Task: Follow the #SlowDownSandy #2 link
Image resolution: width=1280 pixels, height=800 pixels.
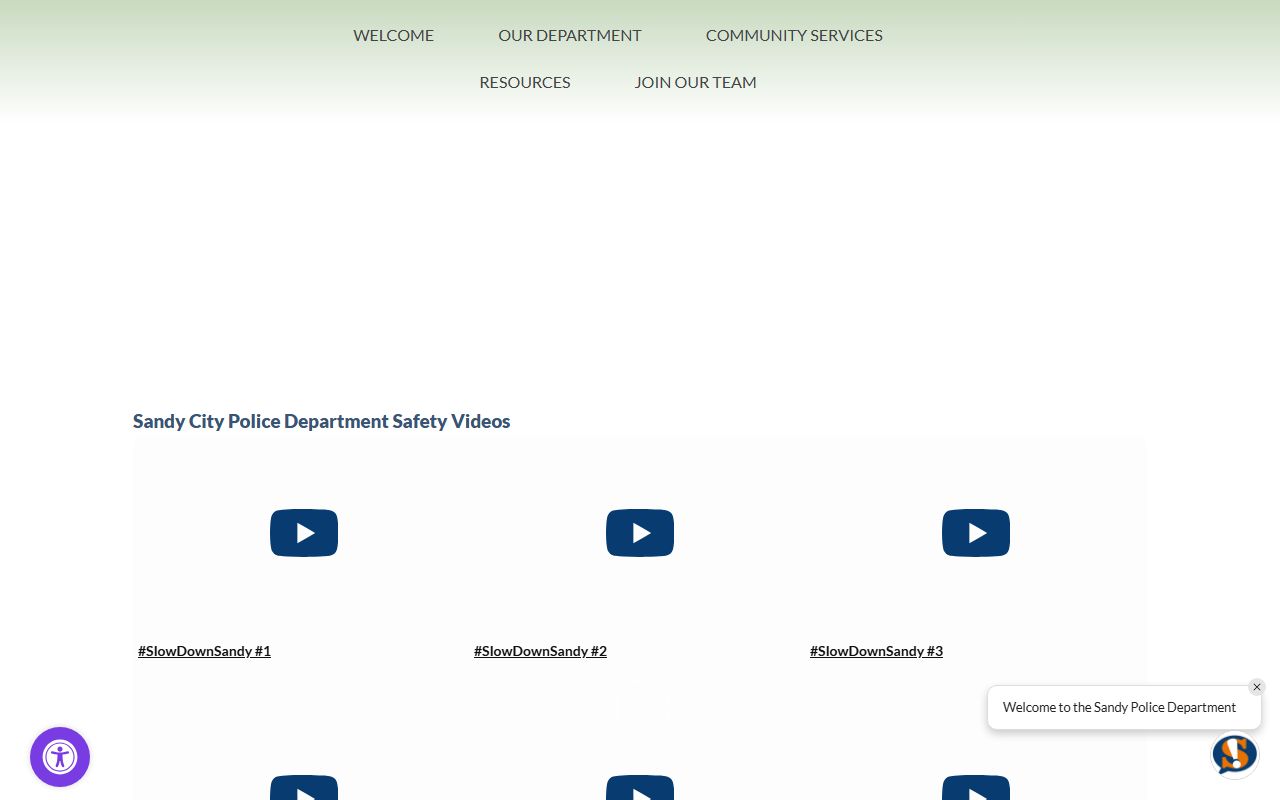Action: 540,651
